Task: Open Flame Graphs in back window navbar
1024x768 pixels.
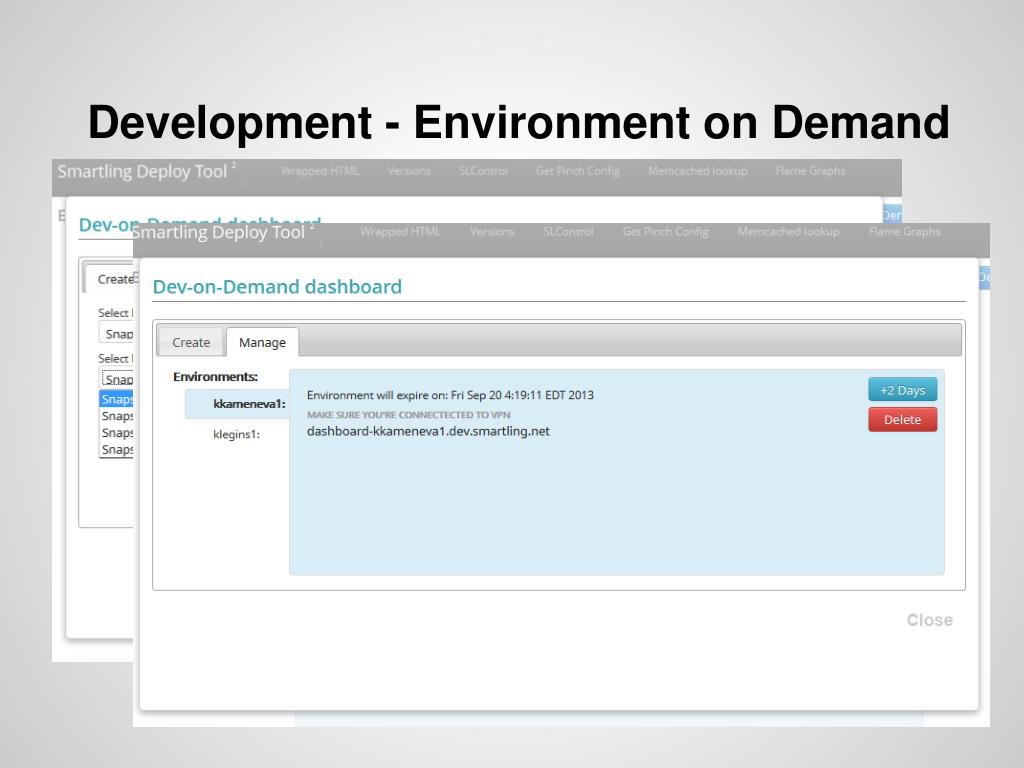Action: tap(810, 171)
